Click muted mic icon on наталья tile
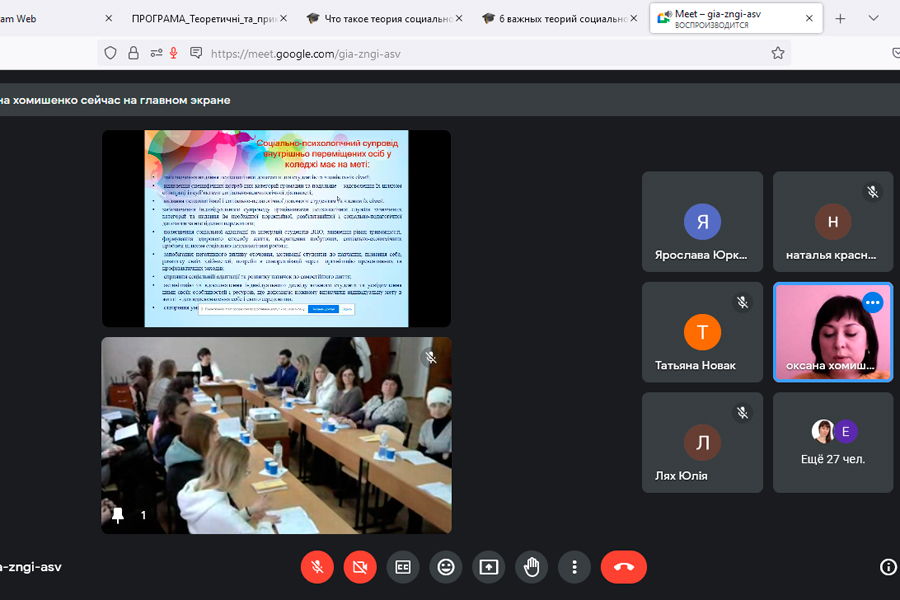900x600 pixels. 872,192
